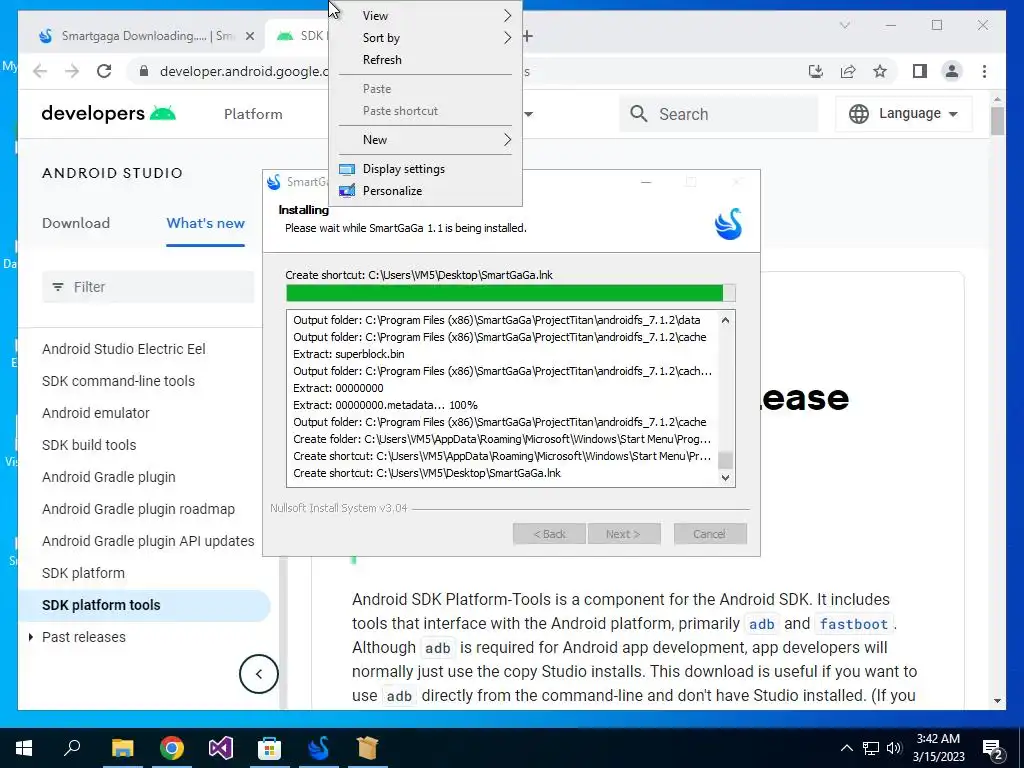
Task: Click the page Search field
Action: (x=718, y=114)
